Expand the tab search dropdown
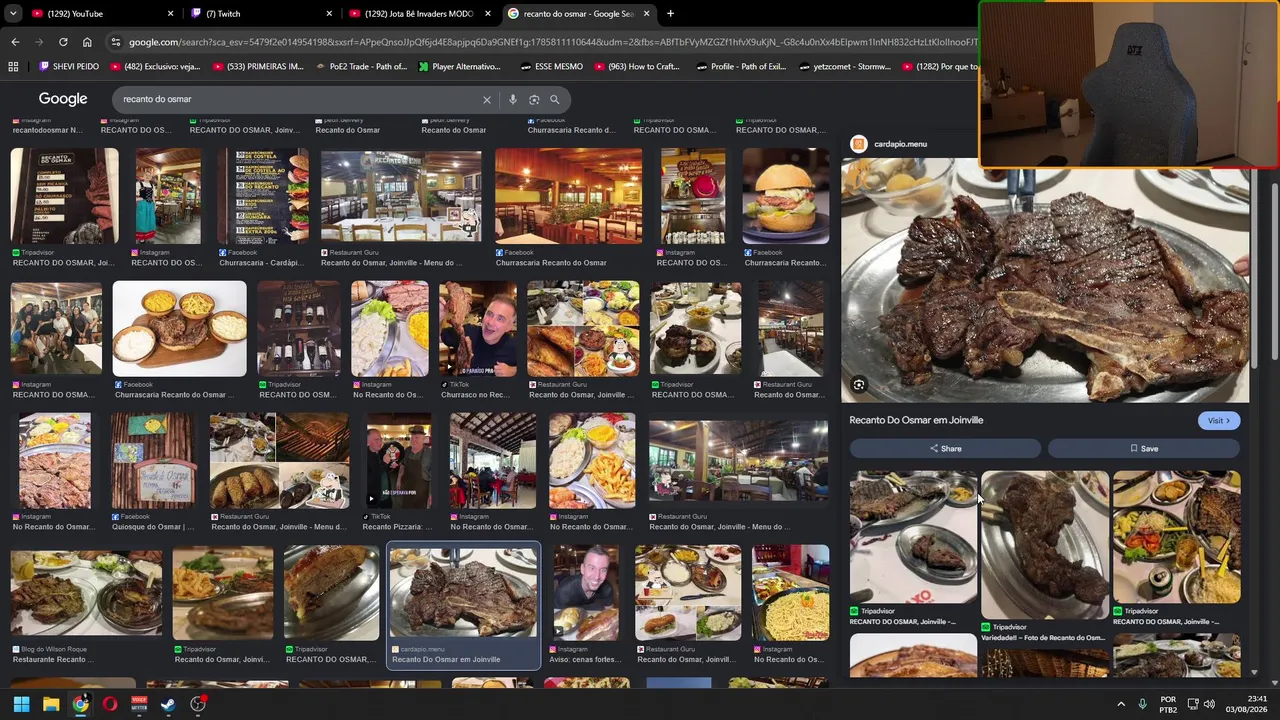 pyautogui.click(x=13, y=14)
